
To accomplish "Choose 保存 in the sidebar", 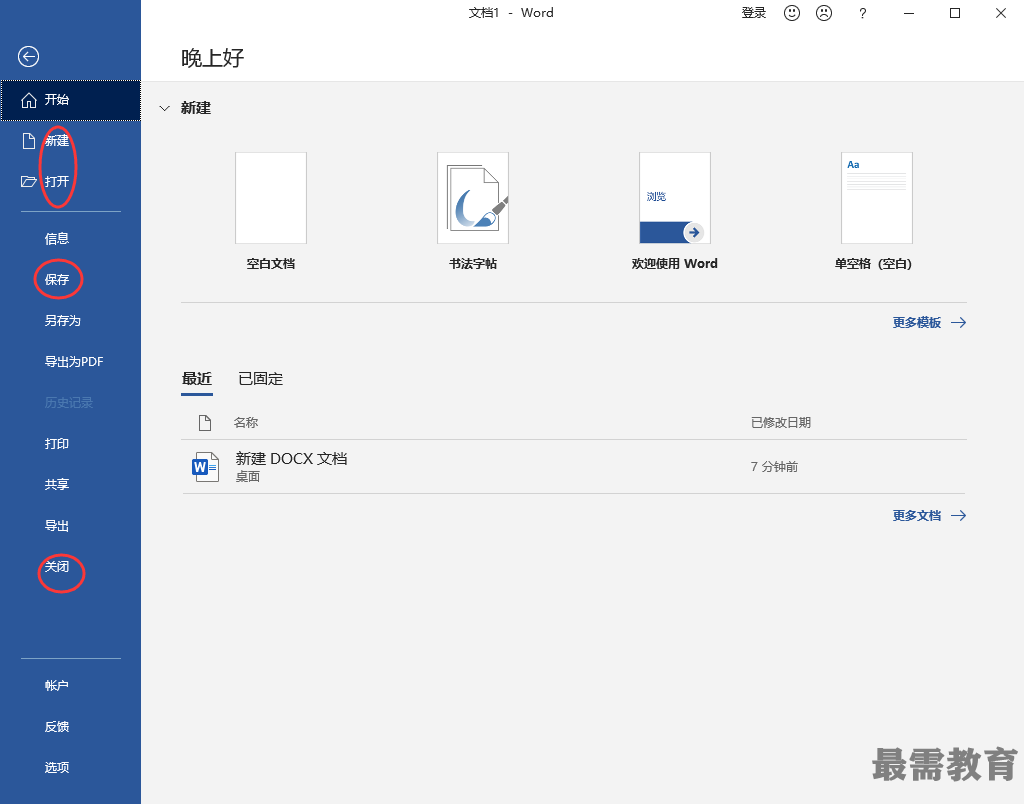I will (x=57, y=280).
